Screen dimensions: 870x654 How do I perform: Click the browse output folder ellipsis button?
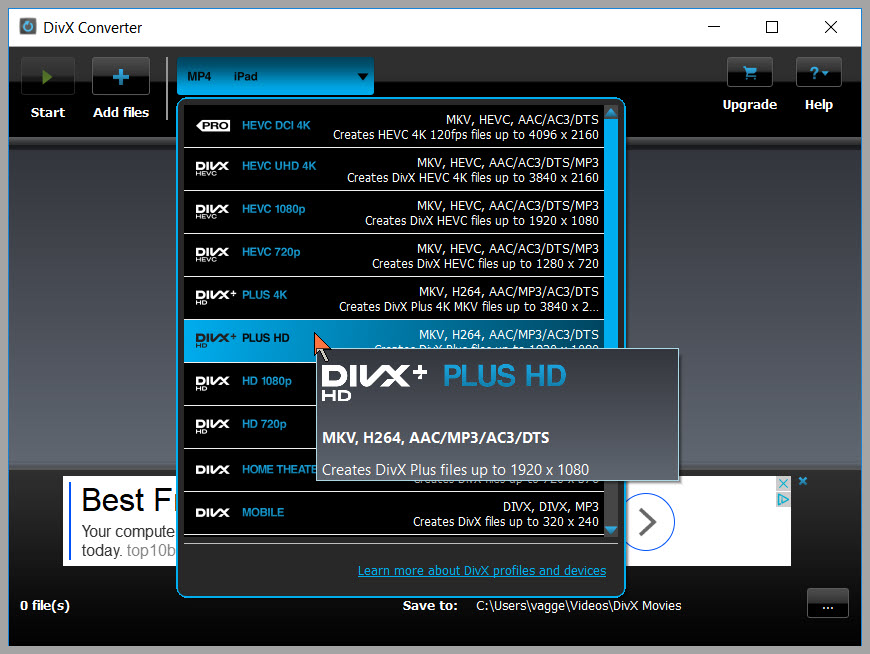coord(827,603)
